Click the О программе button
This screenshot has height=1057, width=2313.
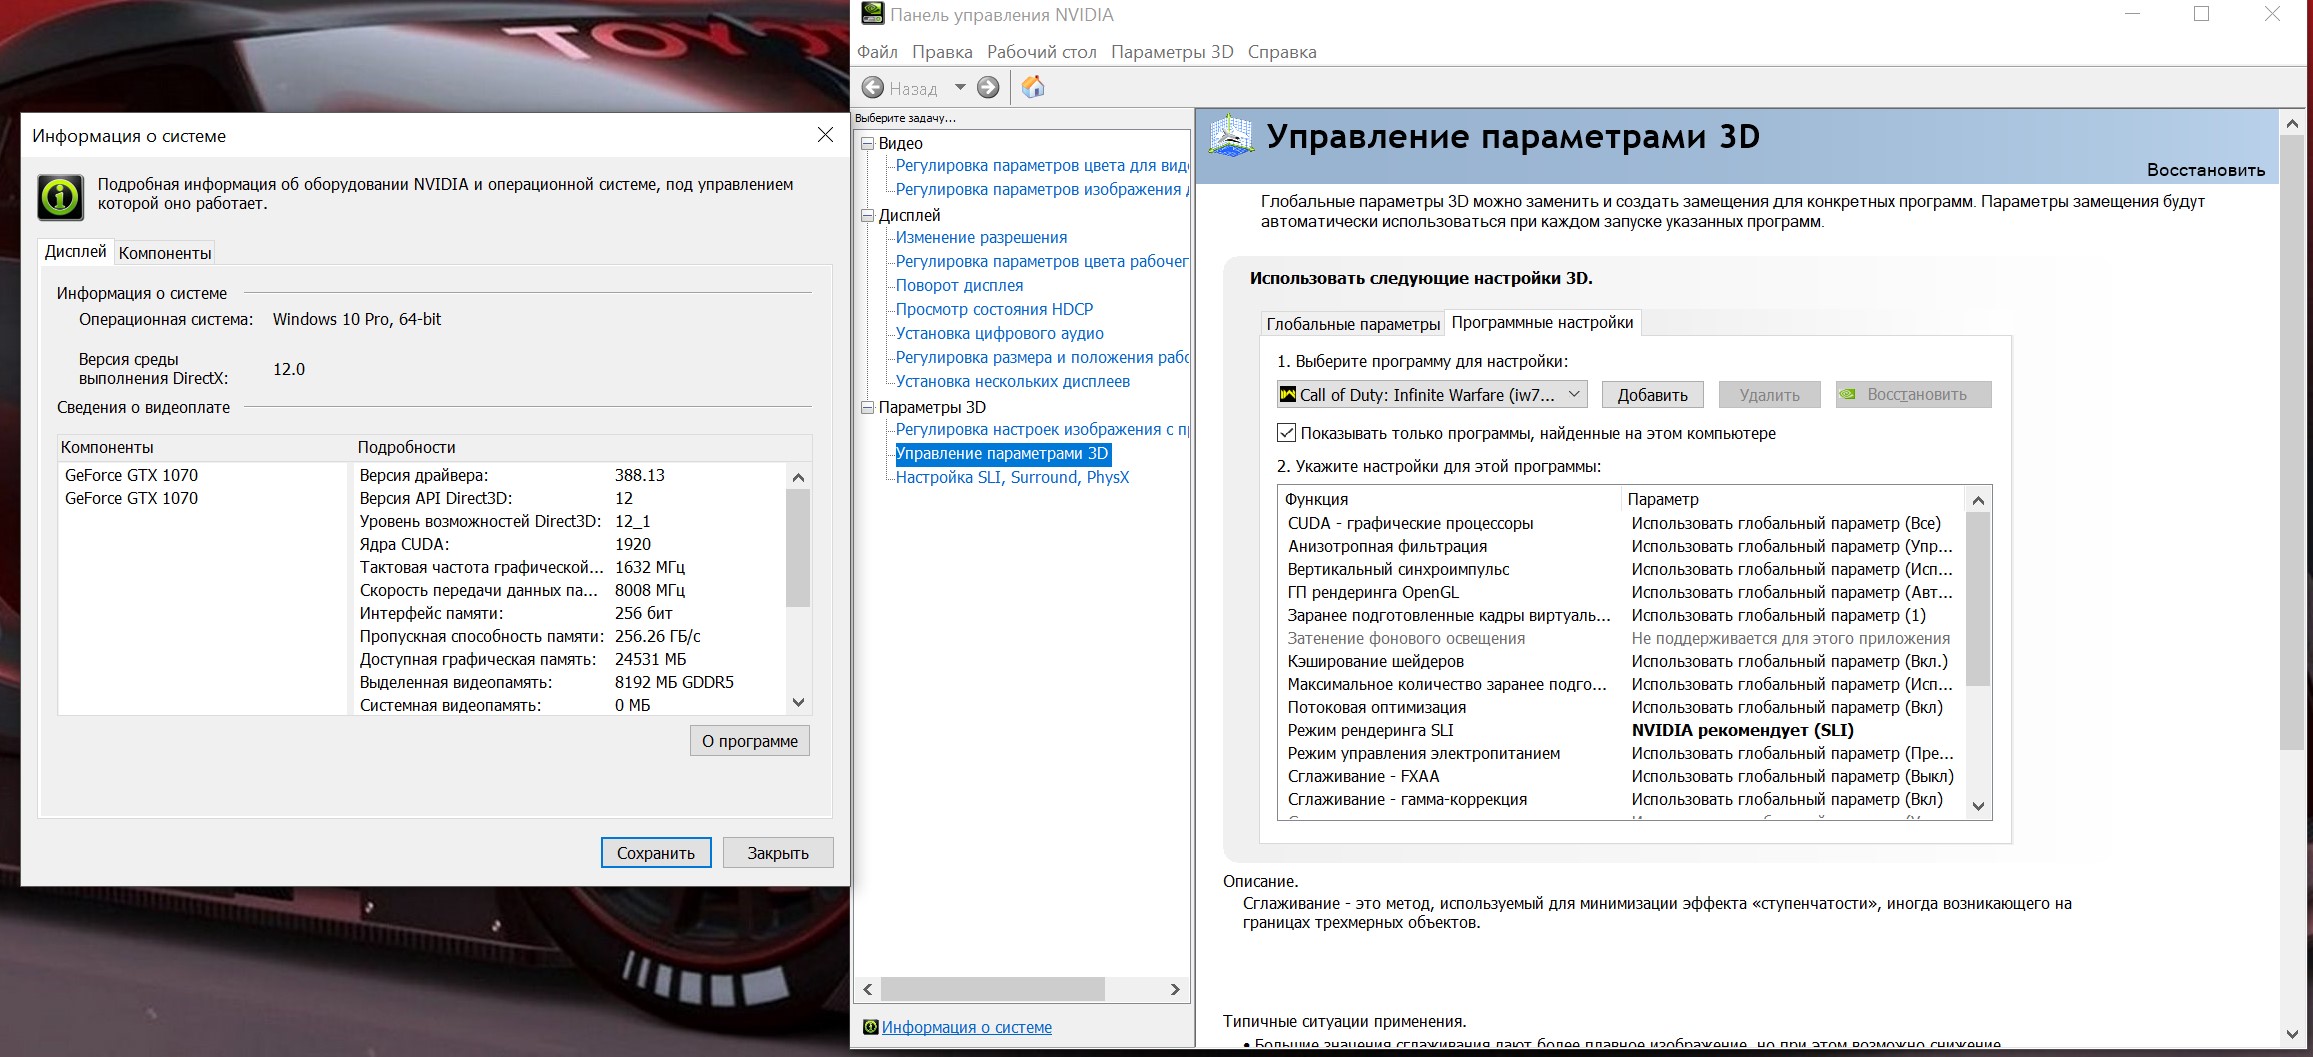pos(750,741)
